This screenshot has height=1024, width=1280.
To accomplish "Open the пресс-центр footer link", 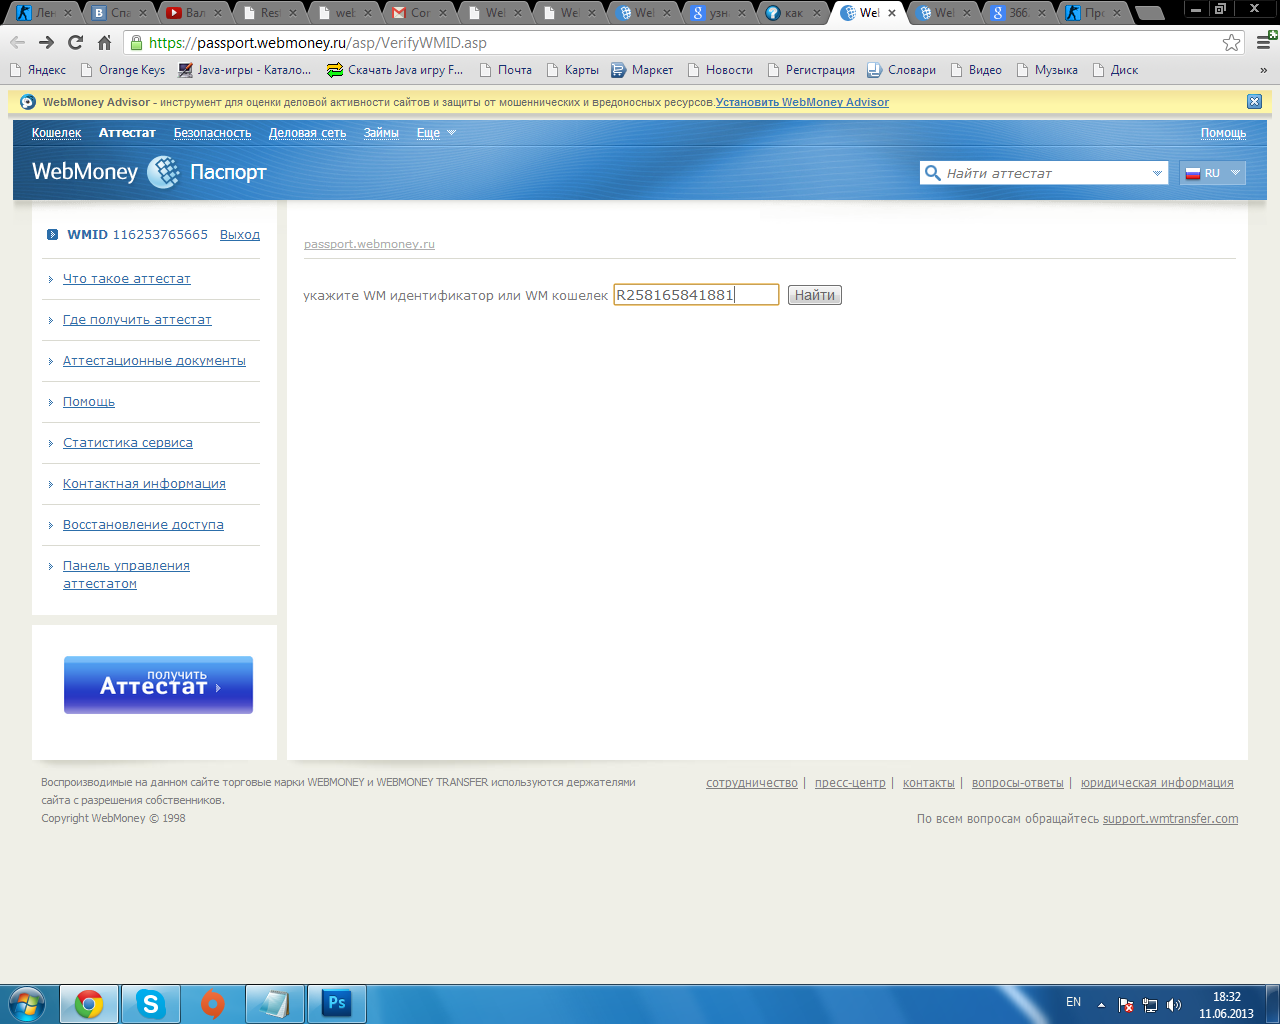I will pyautogui.click(x=850, y=783).
